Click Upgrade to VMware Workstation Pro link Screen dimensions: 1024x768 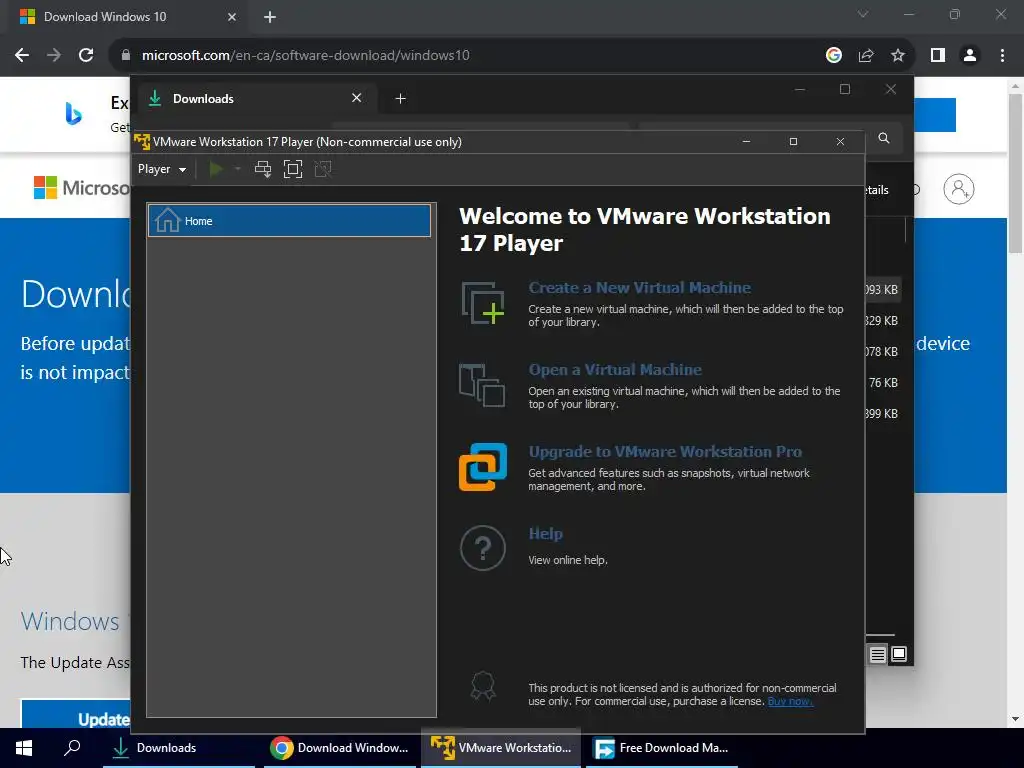coord(665,451)
